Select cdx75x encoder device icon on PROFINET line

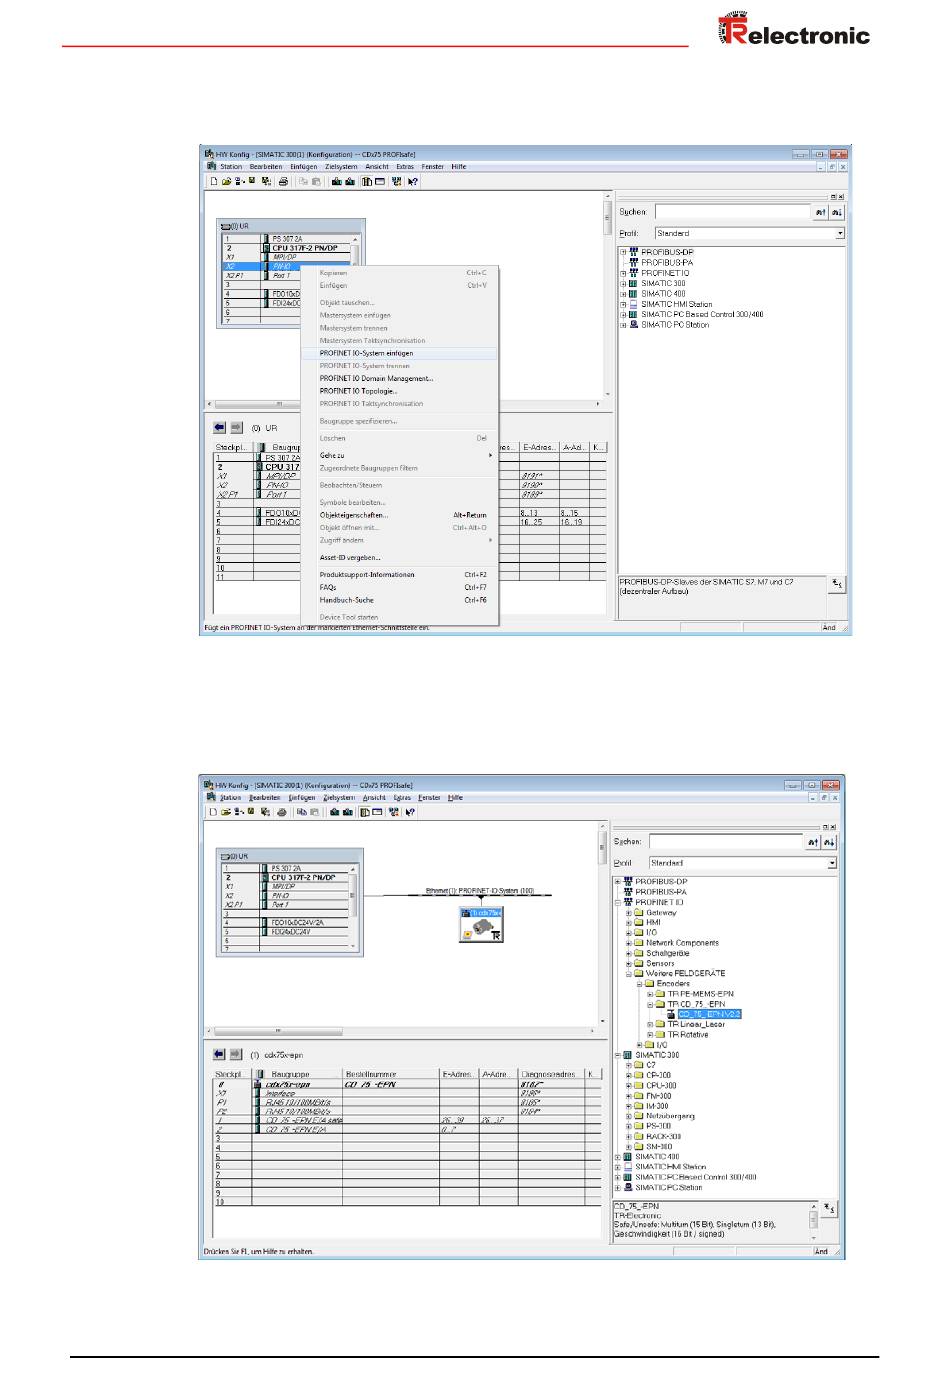481,925
